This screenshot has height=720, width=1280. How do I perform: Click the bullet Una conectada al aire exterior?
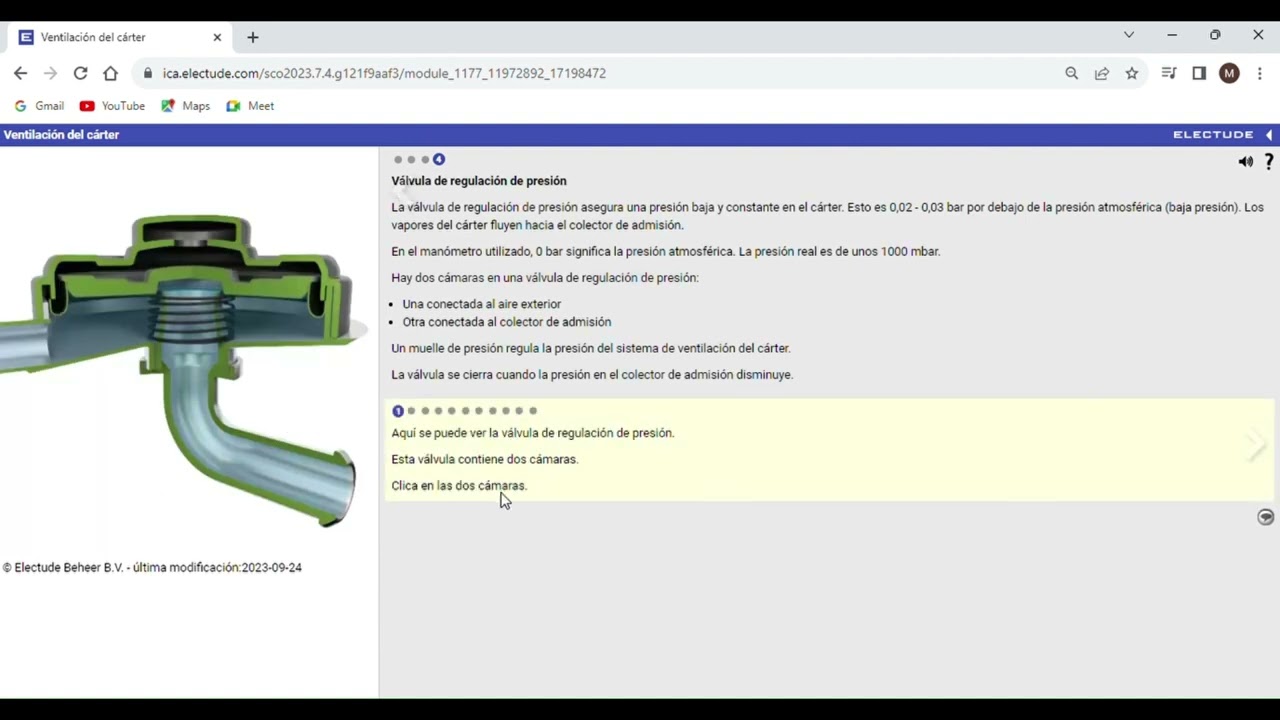coord(482,304)
